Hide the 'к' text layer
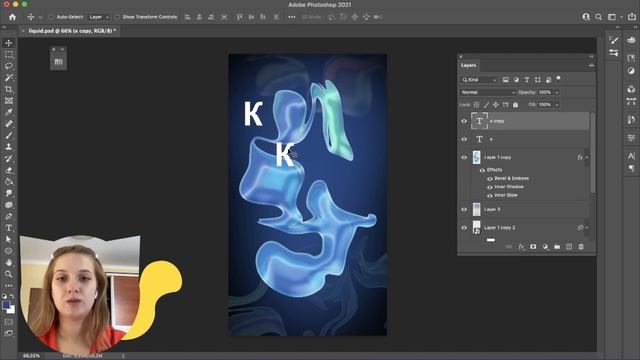The width and height of the screenshot is (640, 360). click(x=464, y=139)
